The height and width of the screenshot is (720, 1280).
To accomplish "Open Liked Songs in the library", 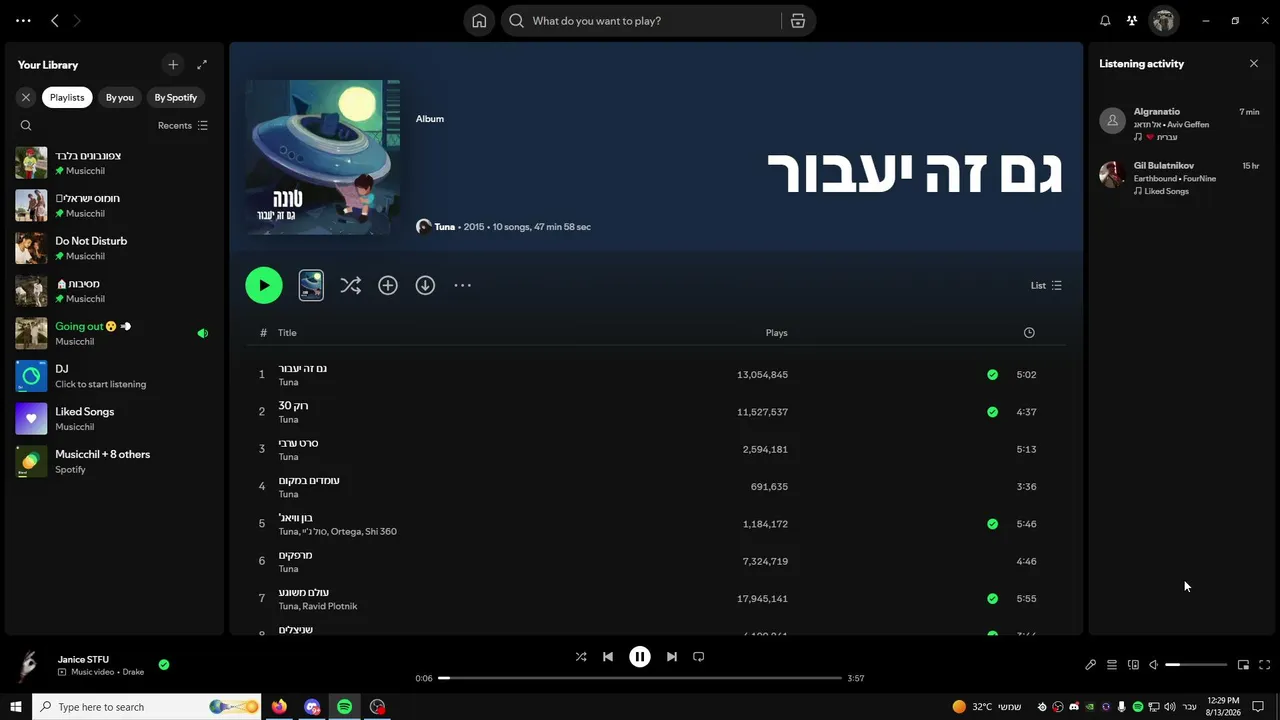I will (114, 418).
